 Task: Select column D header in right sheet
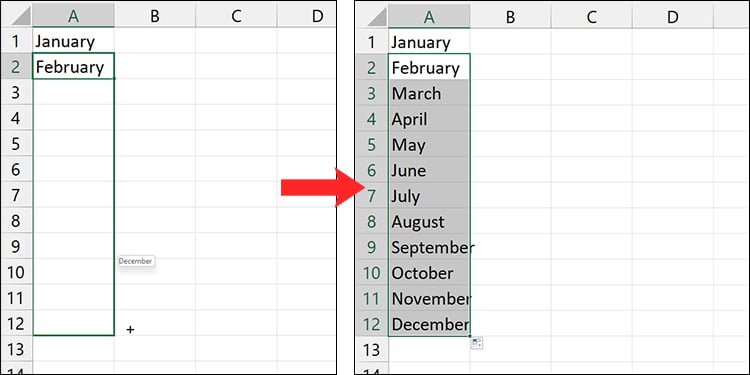coord(673,17)
